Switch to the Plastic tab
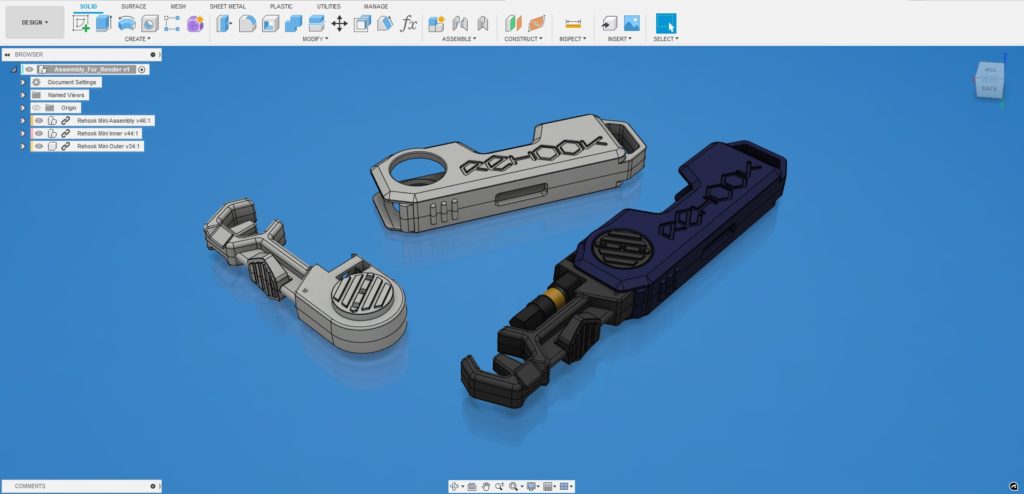The width and height of the screenshot is (1024, 494). [x=281, y=7]
